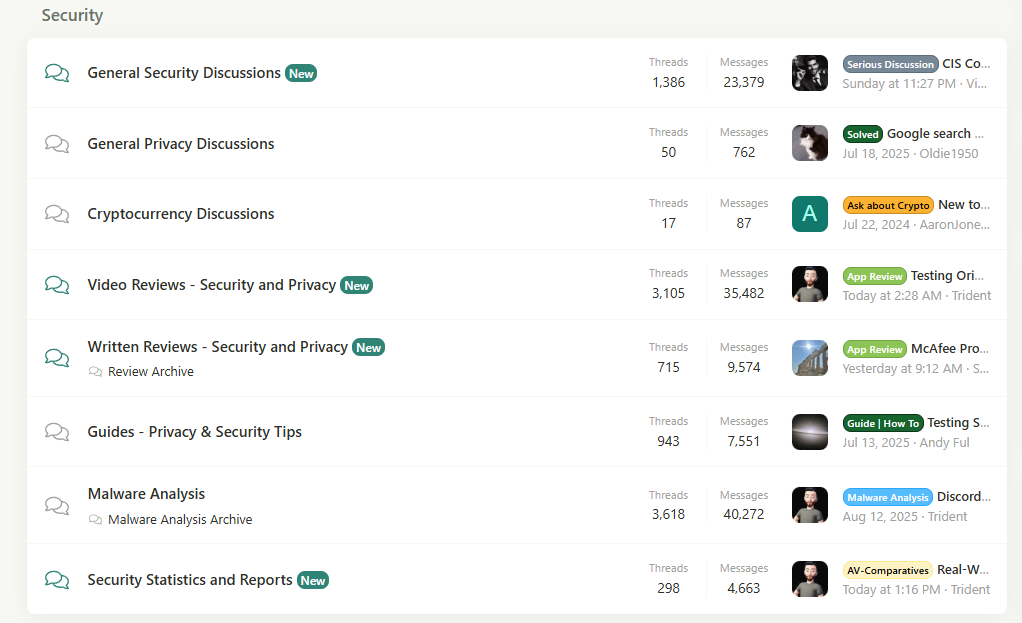Click the chat icon beside Guides - Privacy & Security Tips
1022x623 pixels.
coord(57,432)
